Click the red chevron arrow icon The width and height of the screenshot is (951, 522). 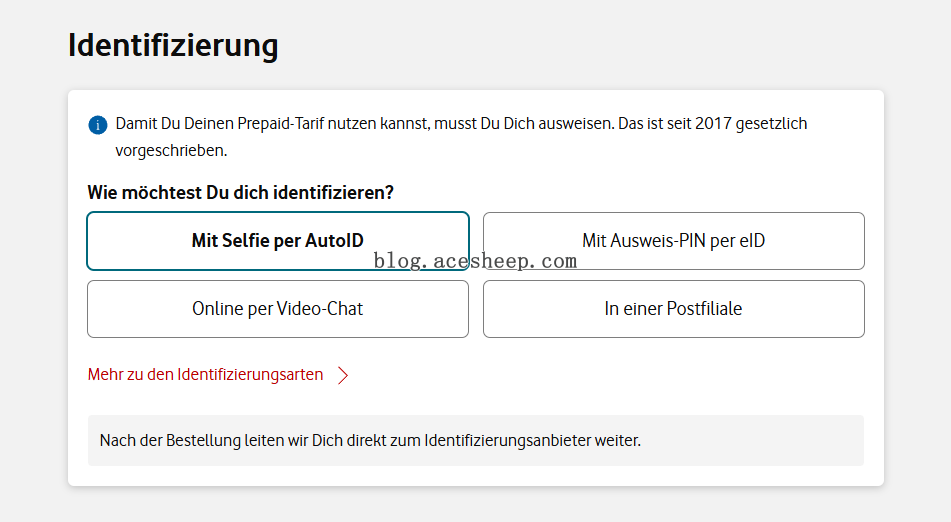[x=343, y=375]
